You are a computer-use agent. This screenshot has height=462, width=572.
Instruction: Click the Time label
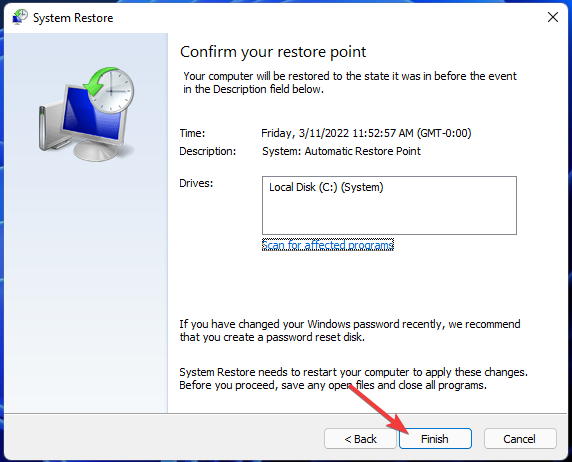tap(192, 133)
